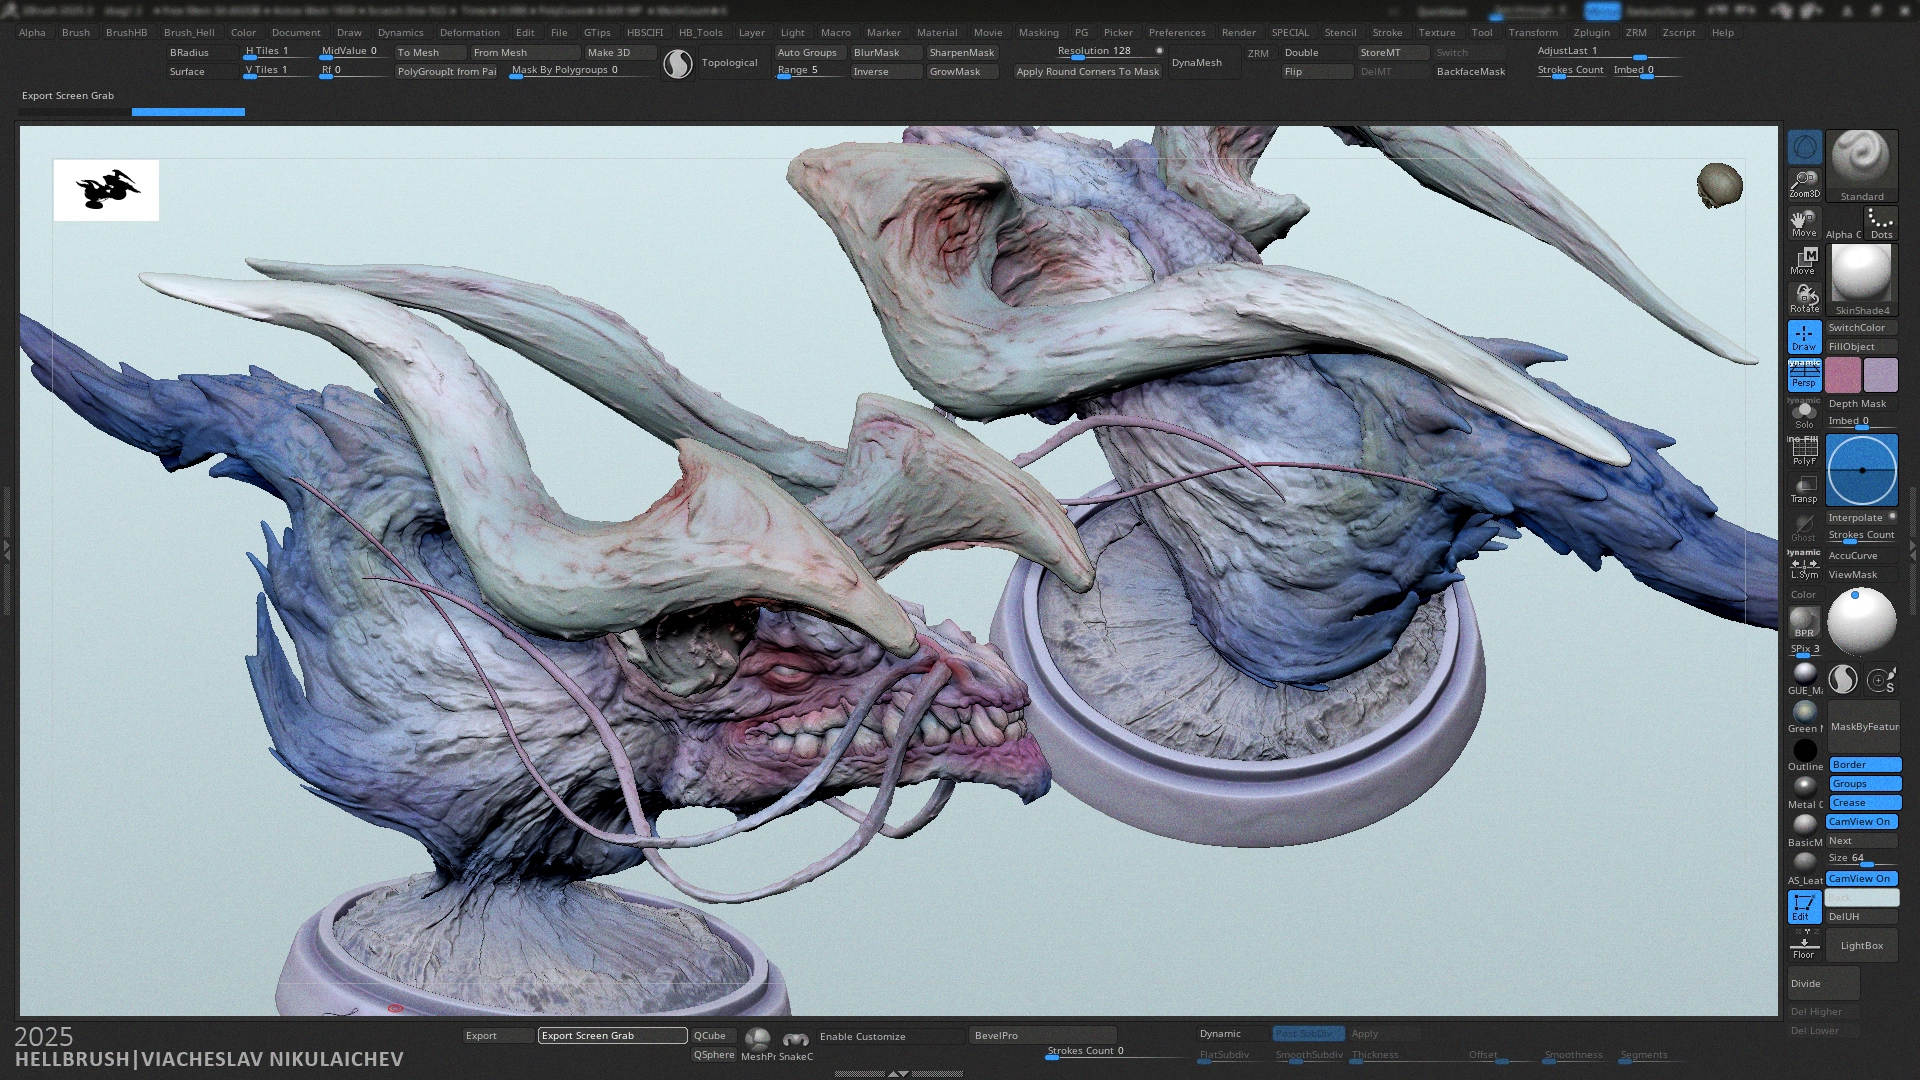Click the BPR render icon

[1804, 623]
